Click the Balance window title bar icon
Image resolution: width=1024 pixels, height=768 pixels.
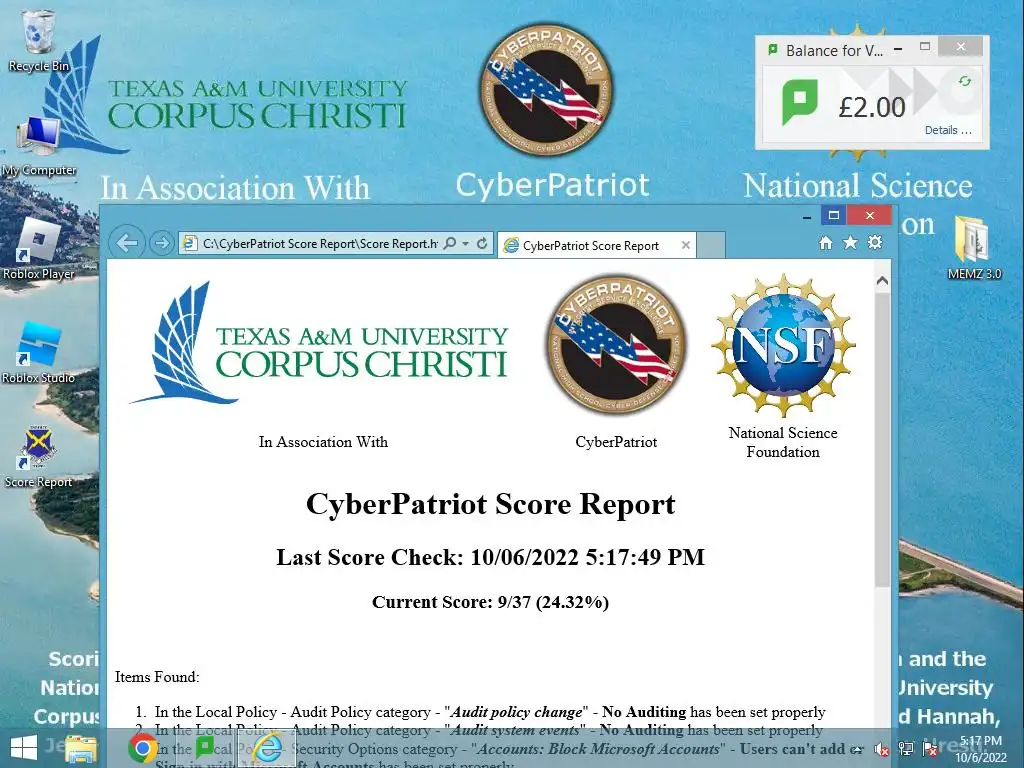773,50
